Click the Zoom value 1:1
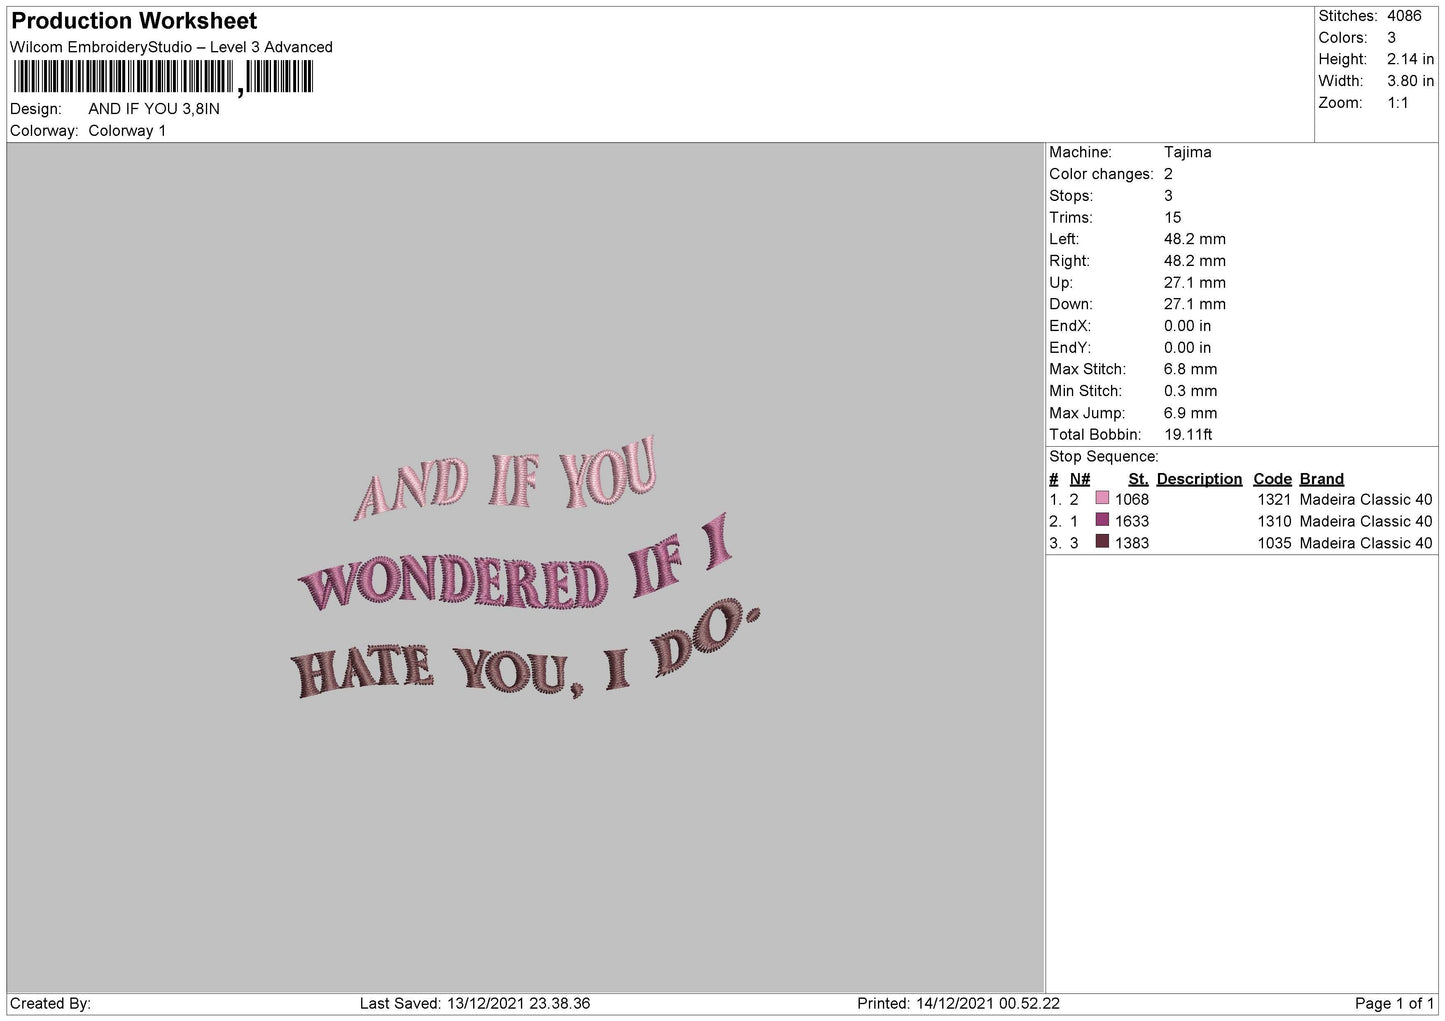 pos(1397,103)
